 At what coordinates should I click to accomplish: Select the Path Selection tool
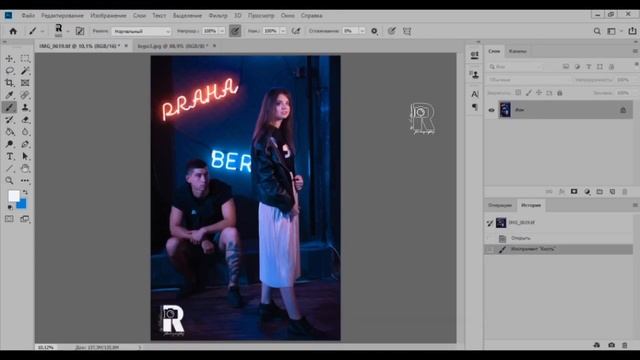(25, 156)
